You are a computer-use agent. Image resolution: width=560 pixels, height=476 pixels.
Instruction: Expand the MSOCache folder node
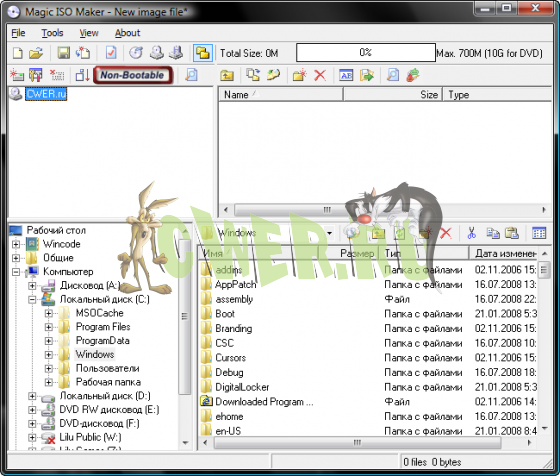[x=49, y=314]
